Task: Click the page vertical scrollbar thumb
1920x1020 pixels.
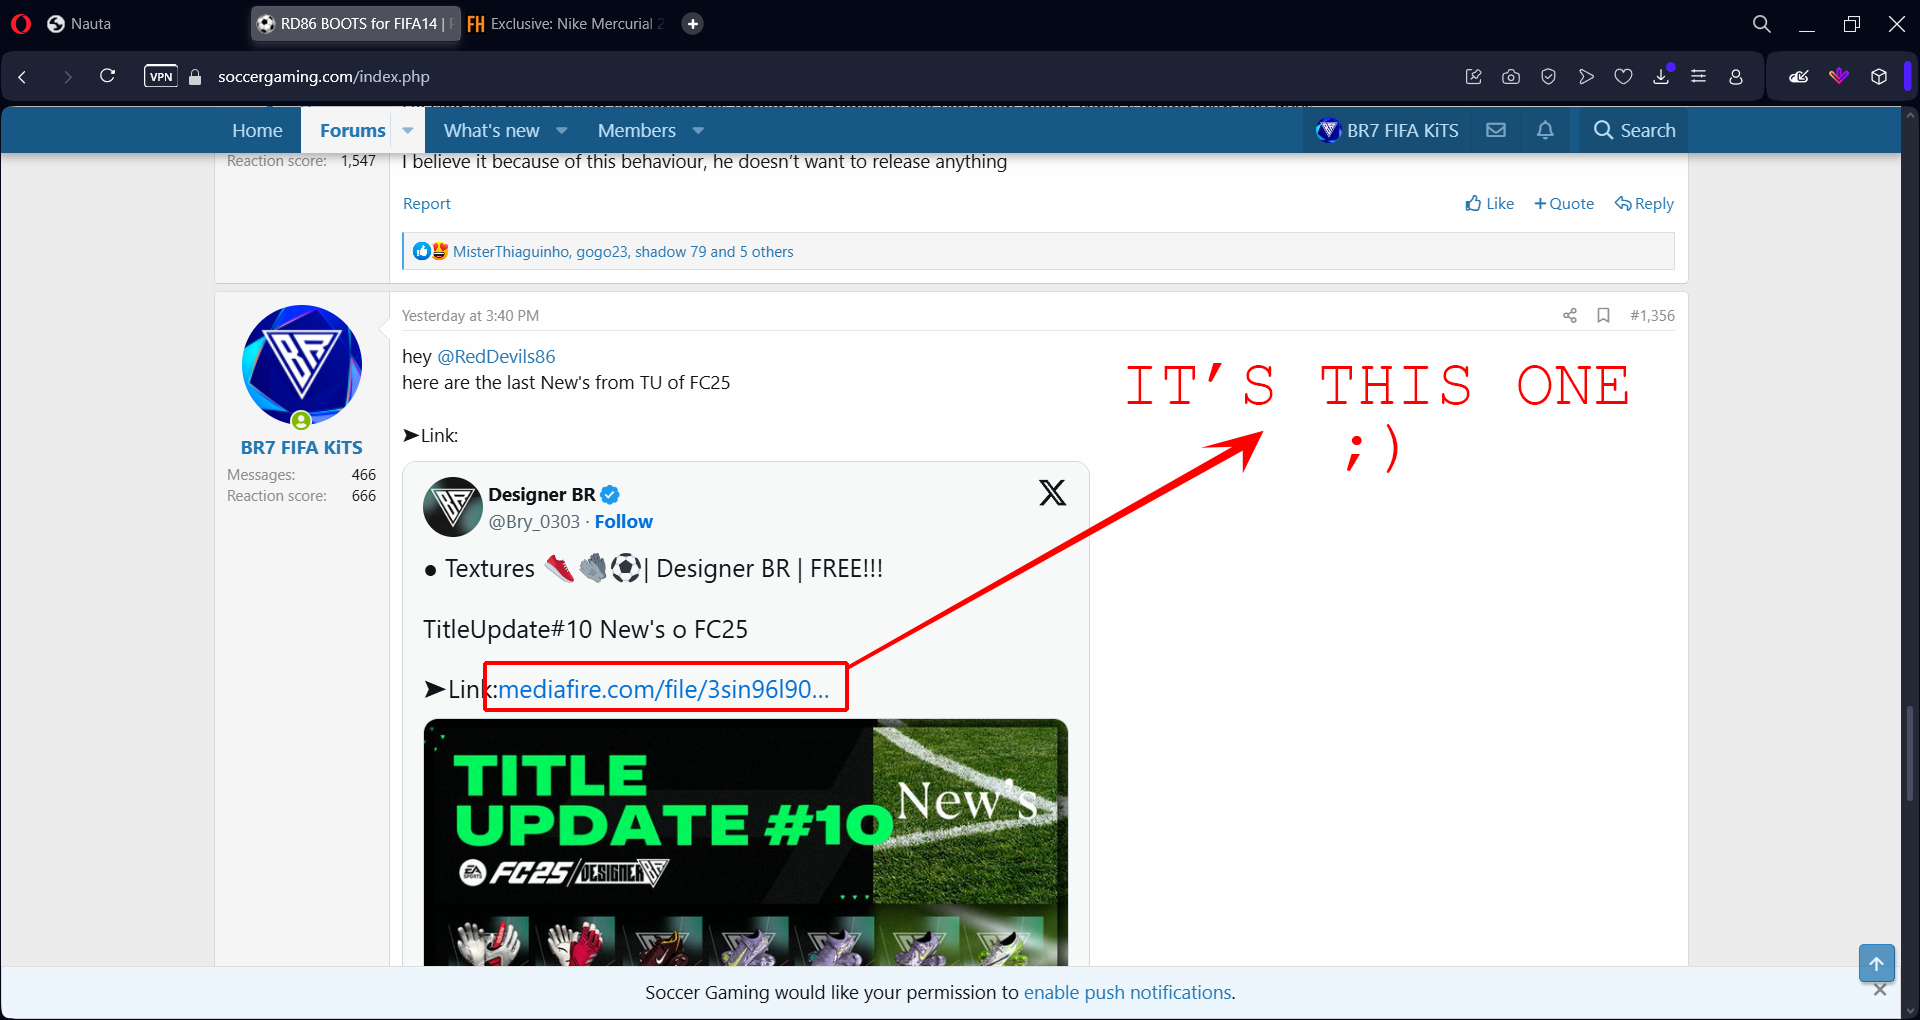Action: pos(1910,754)
